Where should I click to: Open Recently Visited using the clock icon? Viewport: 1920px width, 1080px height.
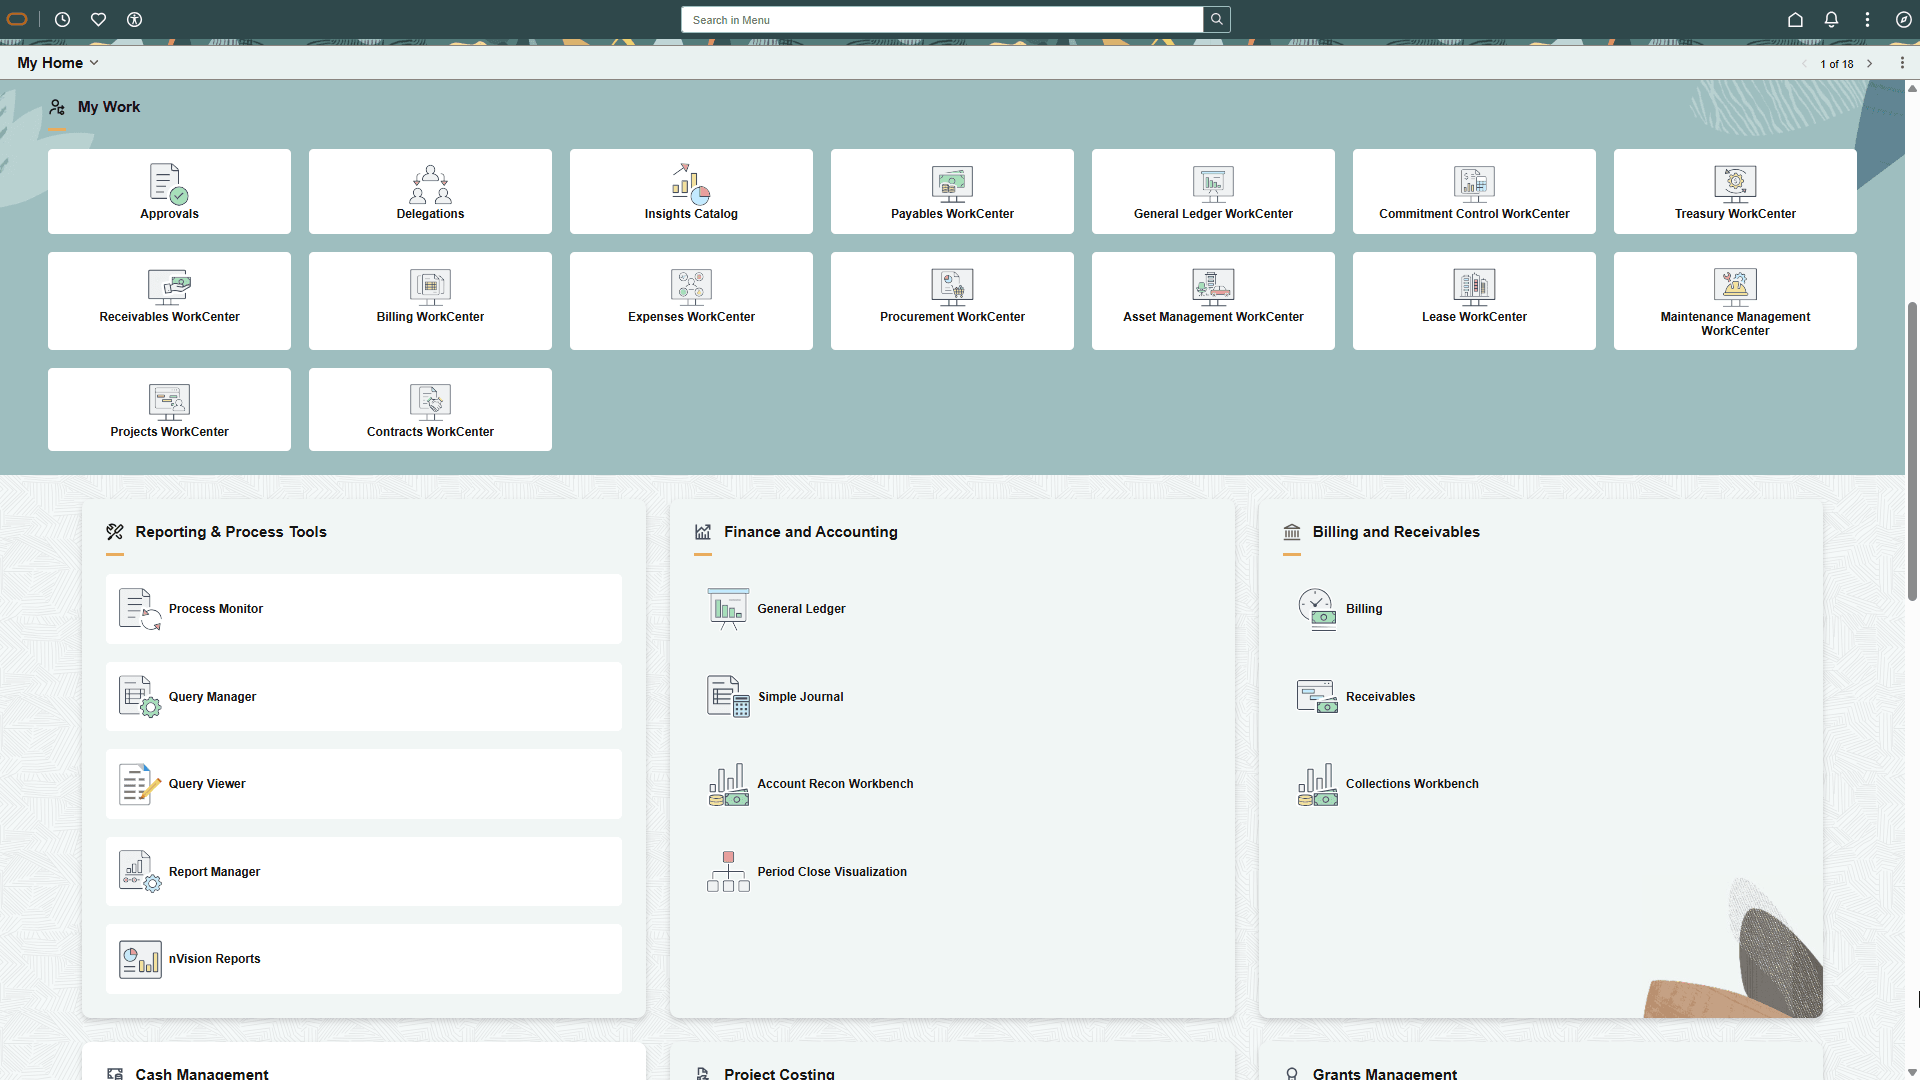point(62,19)
